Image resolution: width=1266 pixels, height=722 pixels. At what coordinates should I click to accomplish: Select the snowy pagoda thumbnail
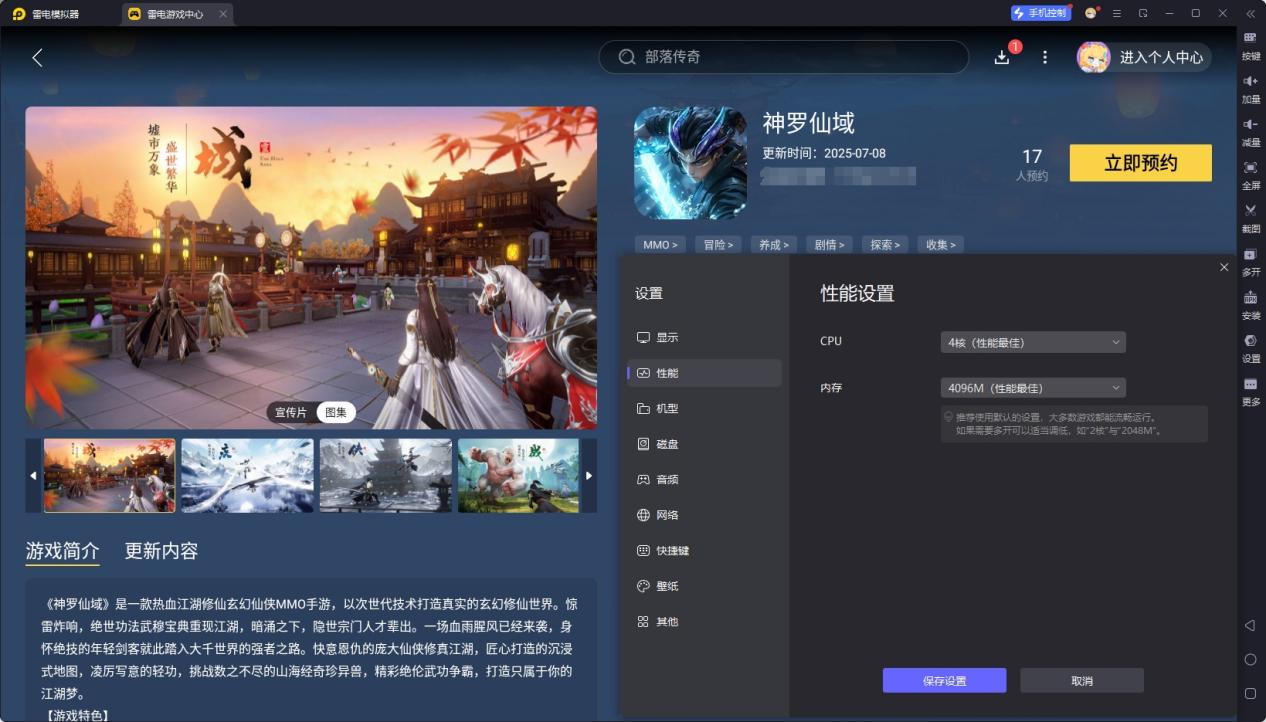pos(386,476)
